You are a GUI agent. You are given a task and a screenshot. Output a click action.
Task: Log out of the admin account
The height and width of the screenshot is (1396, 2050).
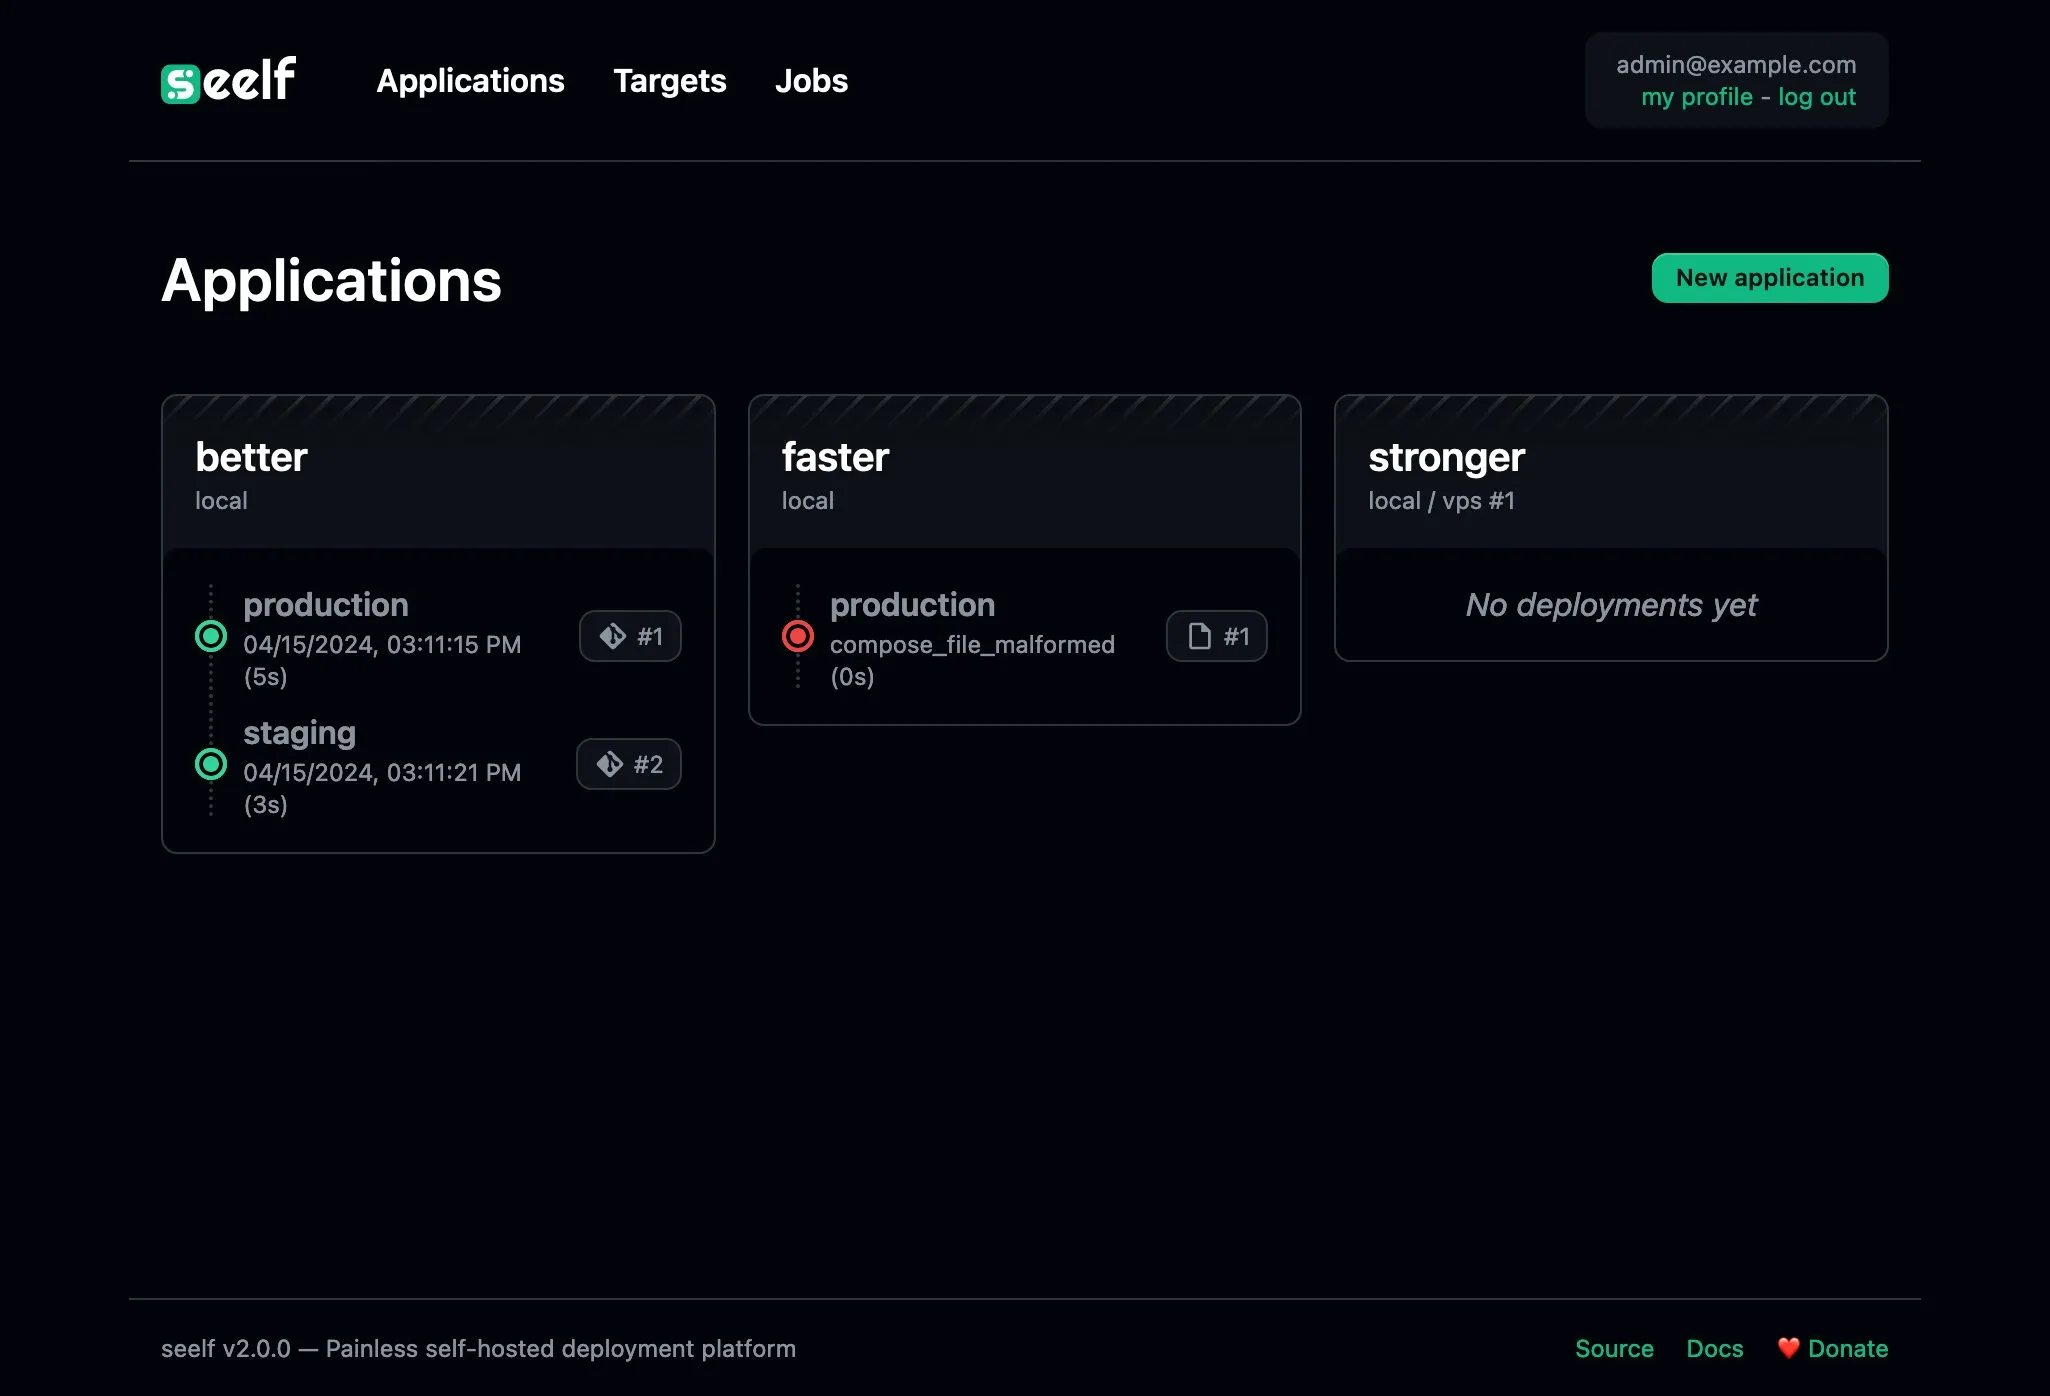tap(1816, 97)
